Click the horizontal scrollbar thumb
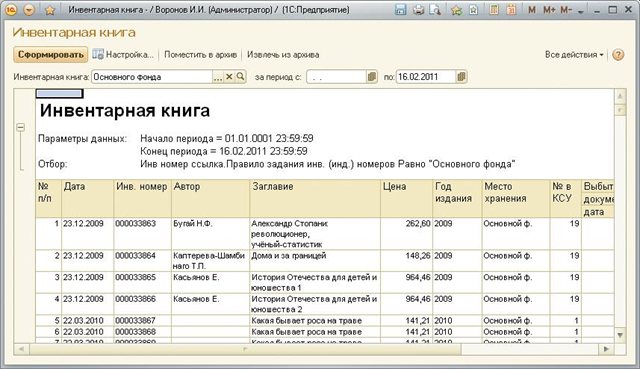The image size is (640, 369). pyautogui.click(x=245, y=349)
